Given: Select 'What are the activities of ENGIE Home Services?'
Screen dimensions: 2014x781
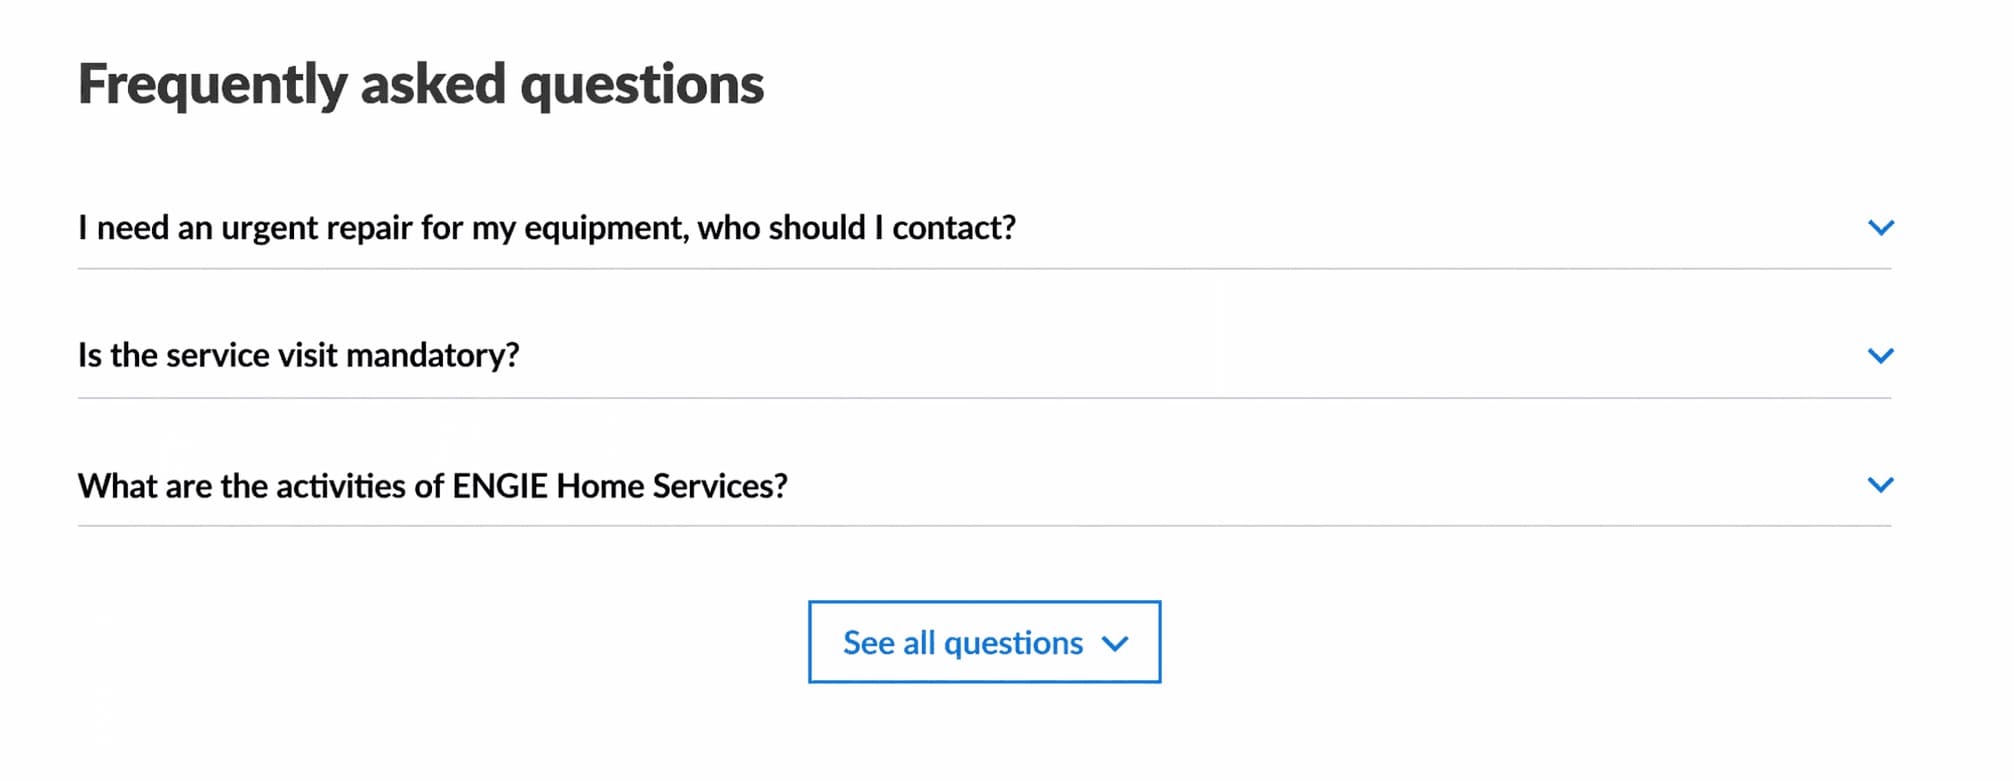Looking at the screenshot, I should click(x=433, y=485).
